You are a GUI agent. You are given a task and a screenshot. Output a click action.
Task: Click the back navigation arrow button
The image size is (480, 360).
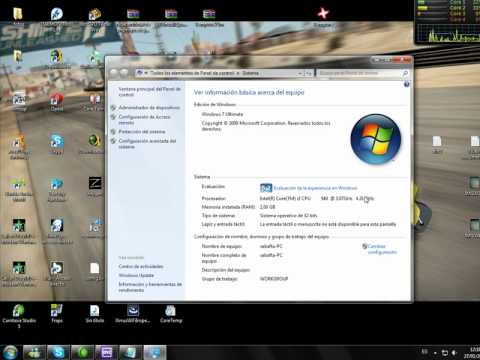pyautogui.click(x=114, y=73)
